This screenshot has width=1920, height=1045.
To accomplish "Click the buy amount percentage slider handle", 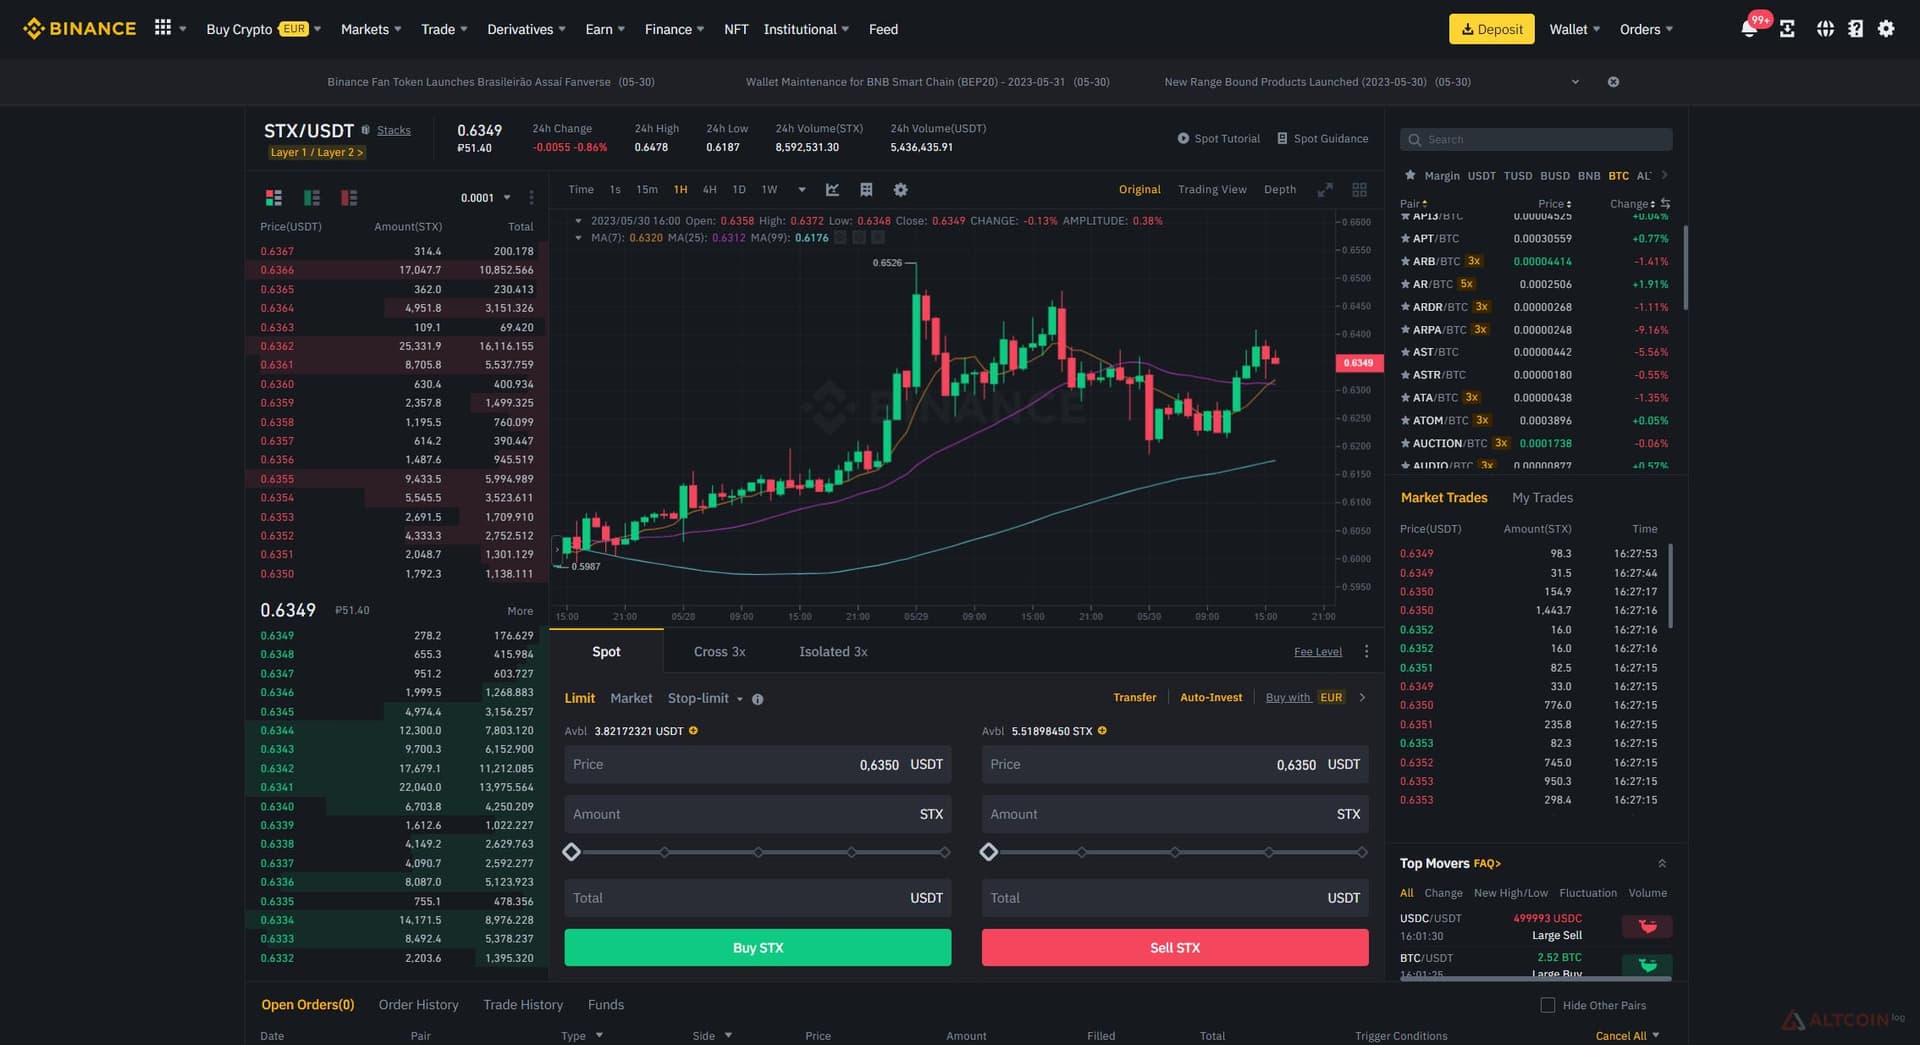I will coord(571,852).
